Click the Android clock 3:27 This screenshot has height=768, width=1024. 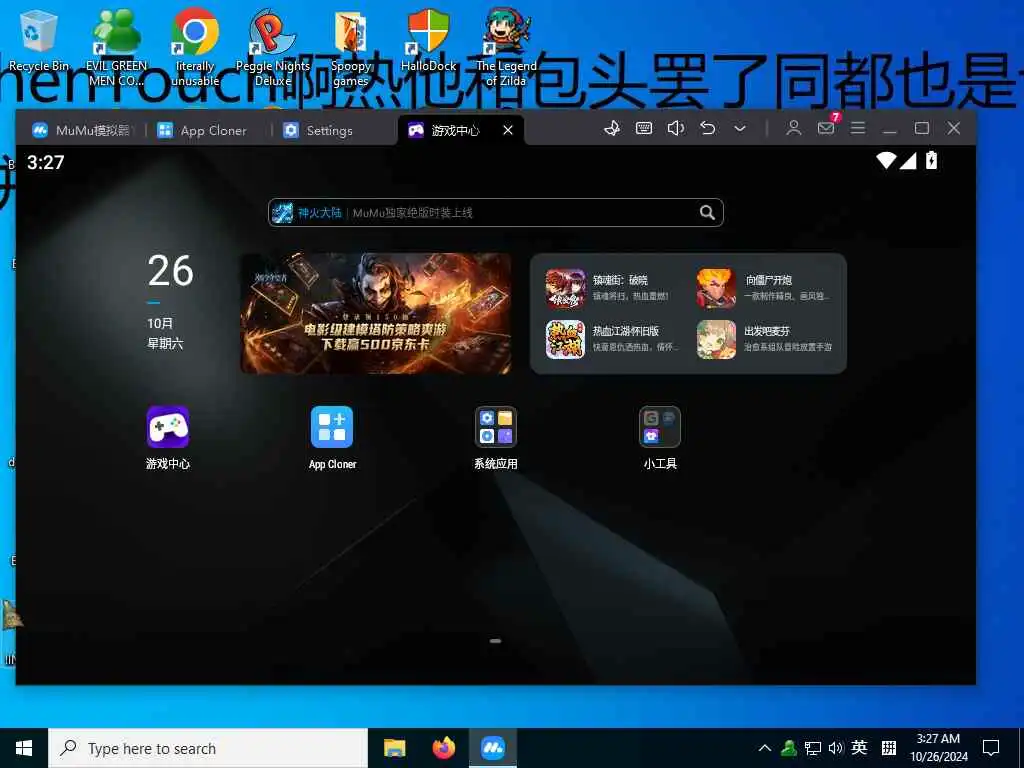coord(46,162)
